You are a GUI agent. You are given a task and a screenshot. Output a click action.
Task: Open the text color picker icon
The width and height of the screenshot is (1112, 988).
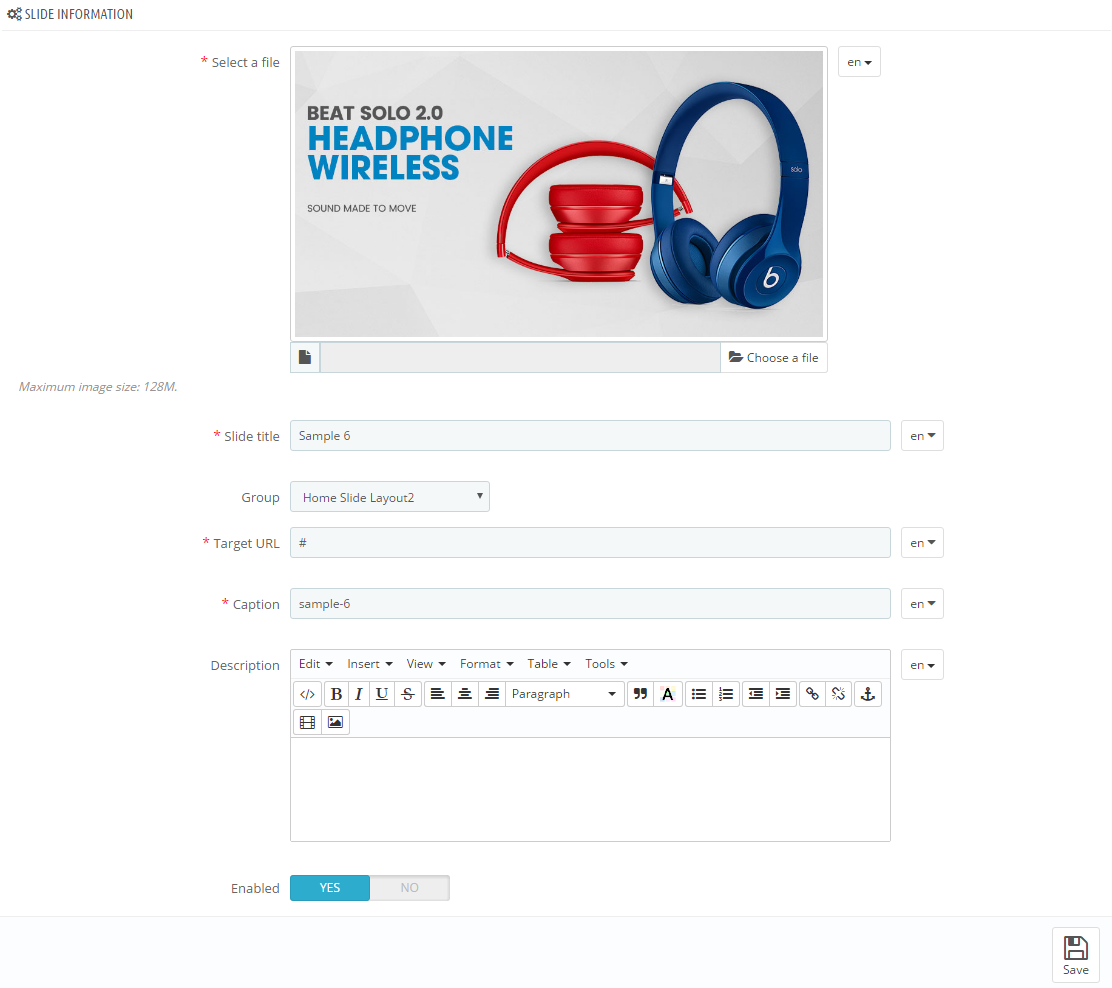point(667,694)
